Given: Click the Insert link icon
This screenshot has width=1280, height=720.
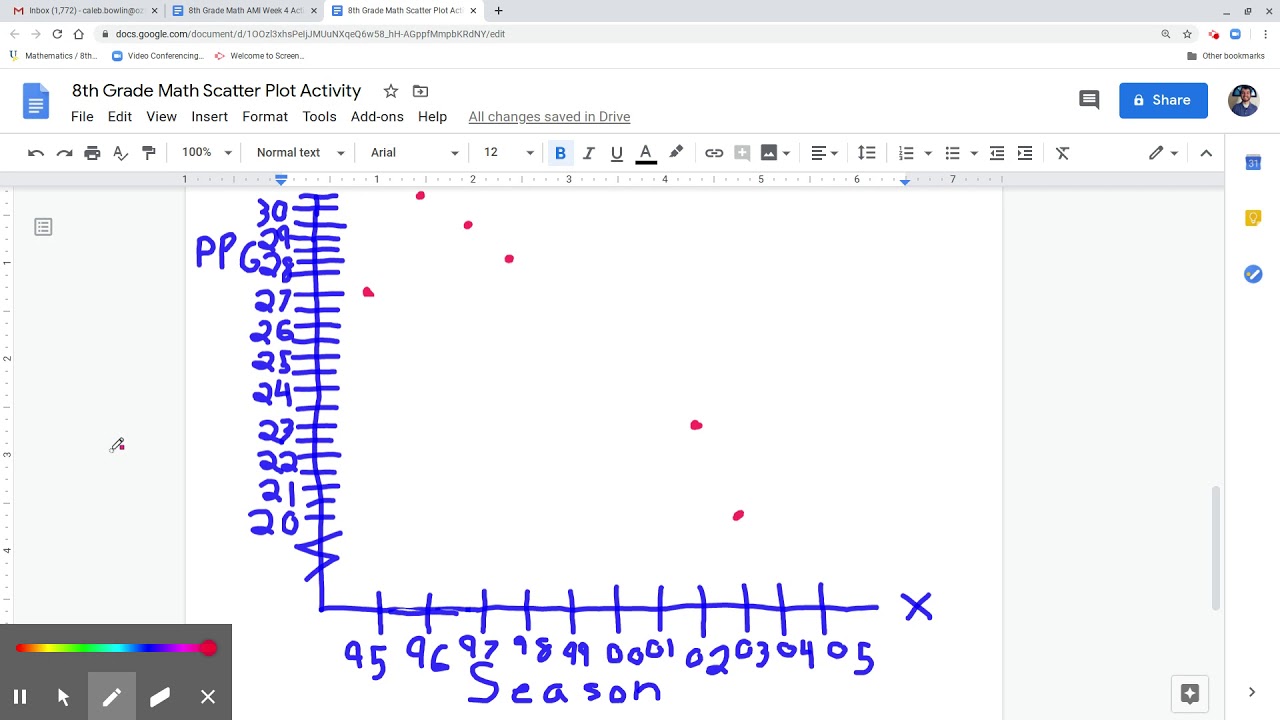Looking at the screenshot, I should (714, 153).
